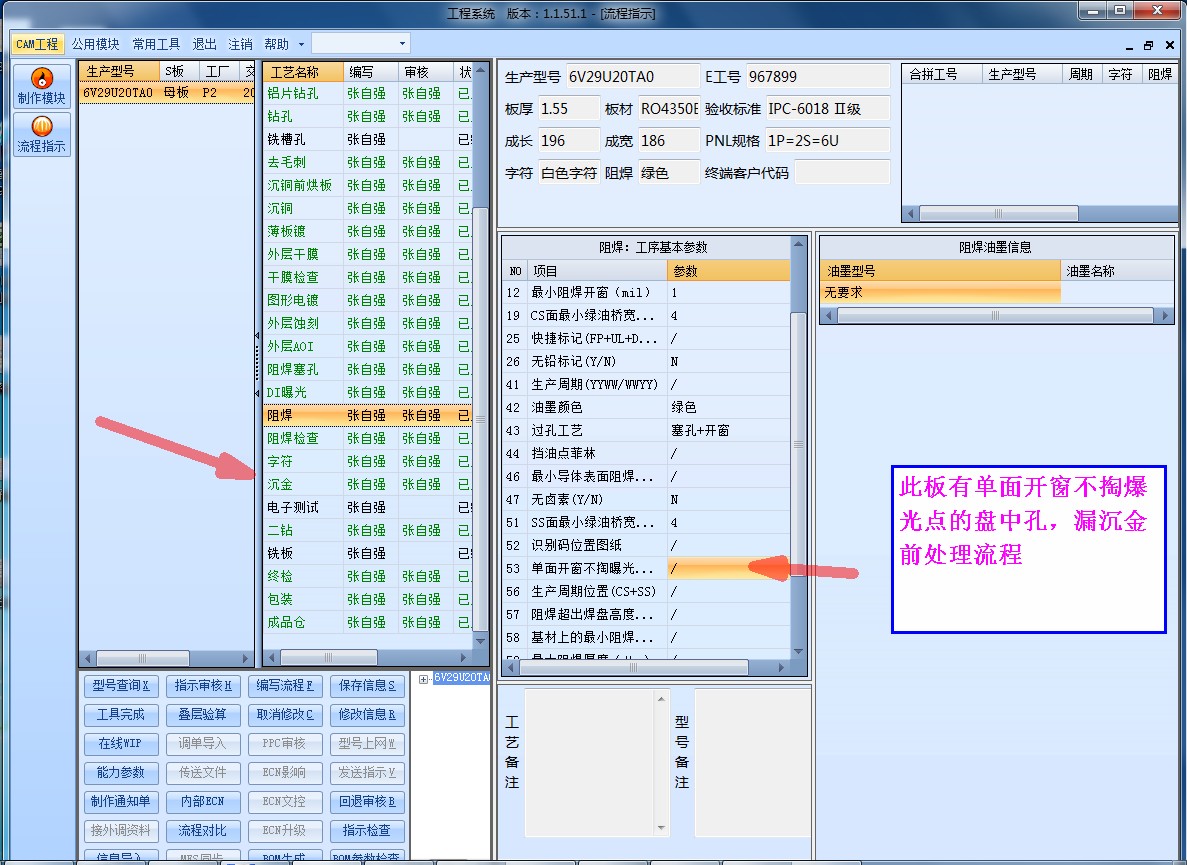Click the 指示审核H button
This screenshot has width=1187, height=865.
[x=203, y=686]
